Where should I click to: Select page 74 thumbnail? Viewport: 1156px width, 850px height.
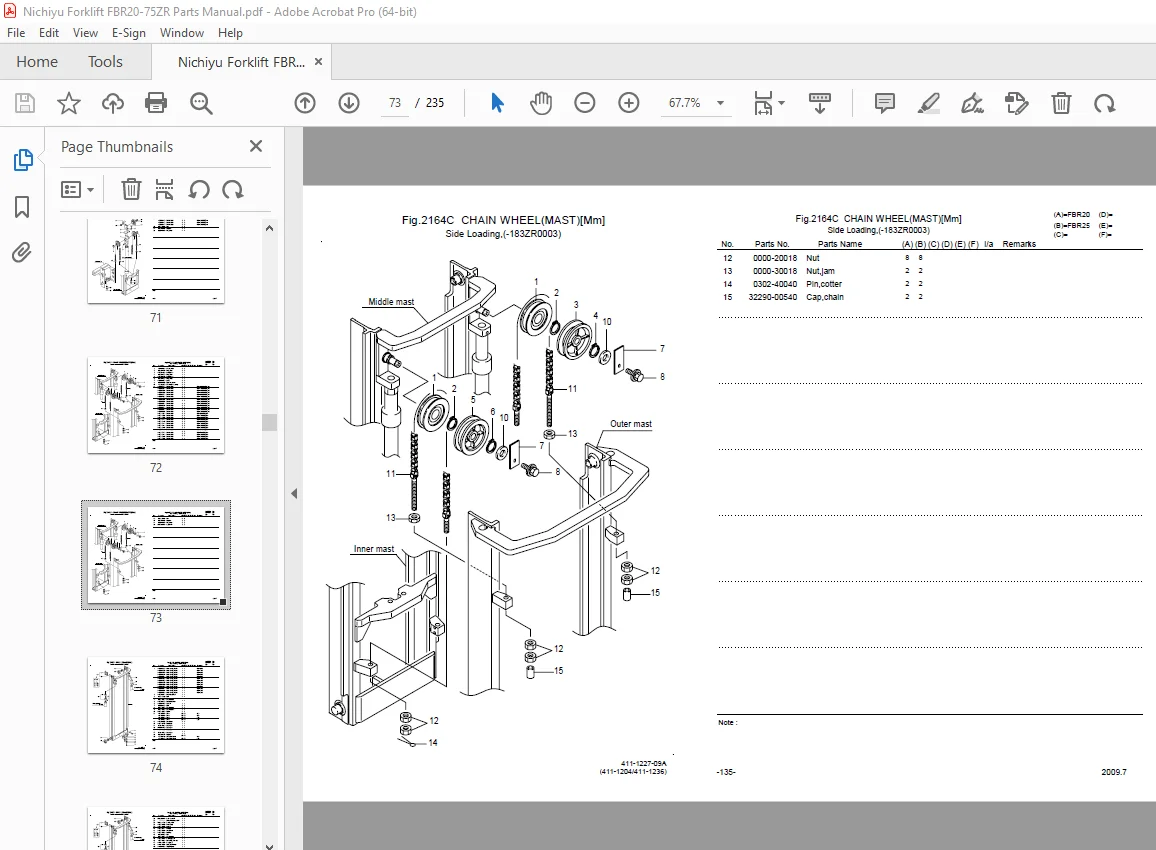(x=156, y=705)
